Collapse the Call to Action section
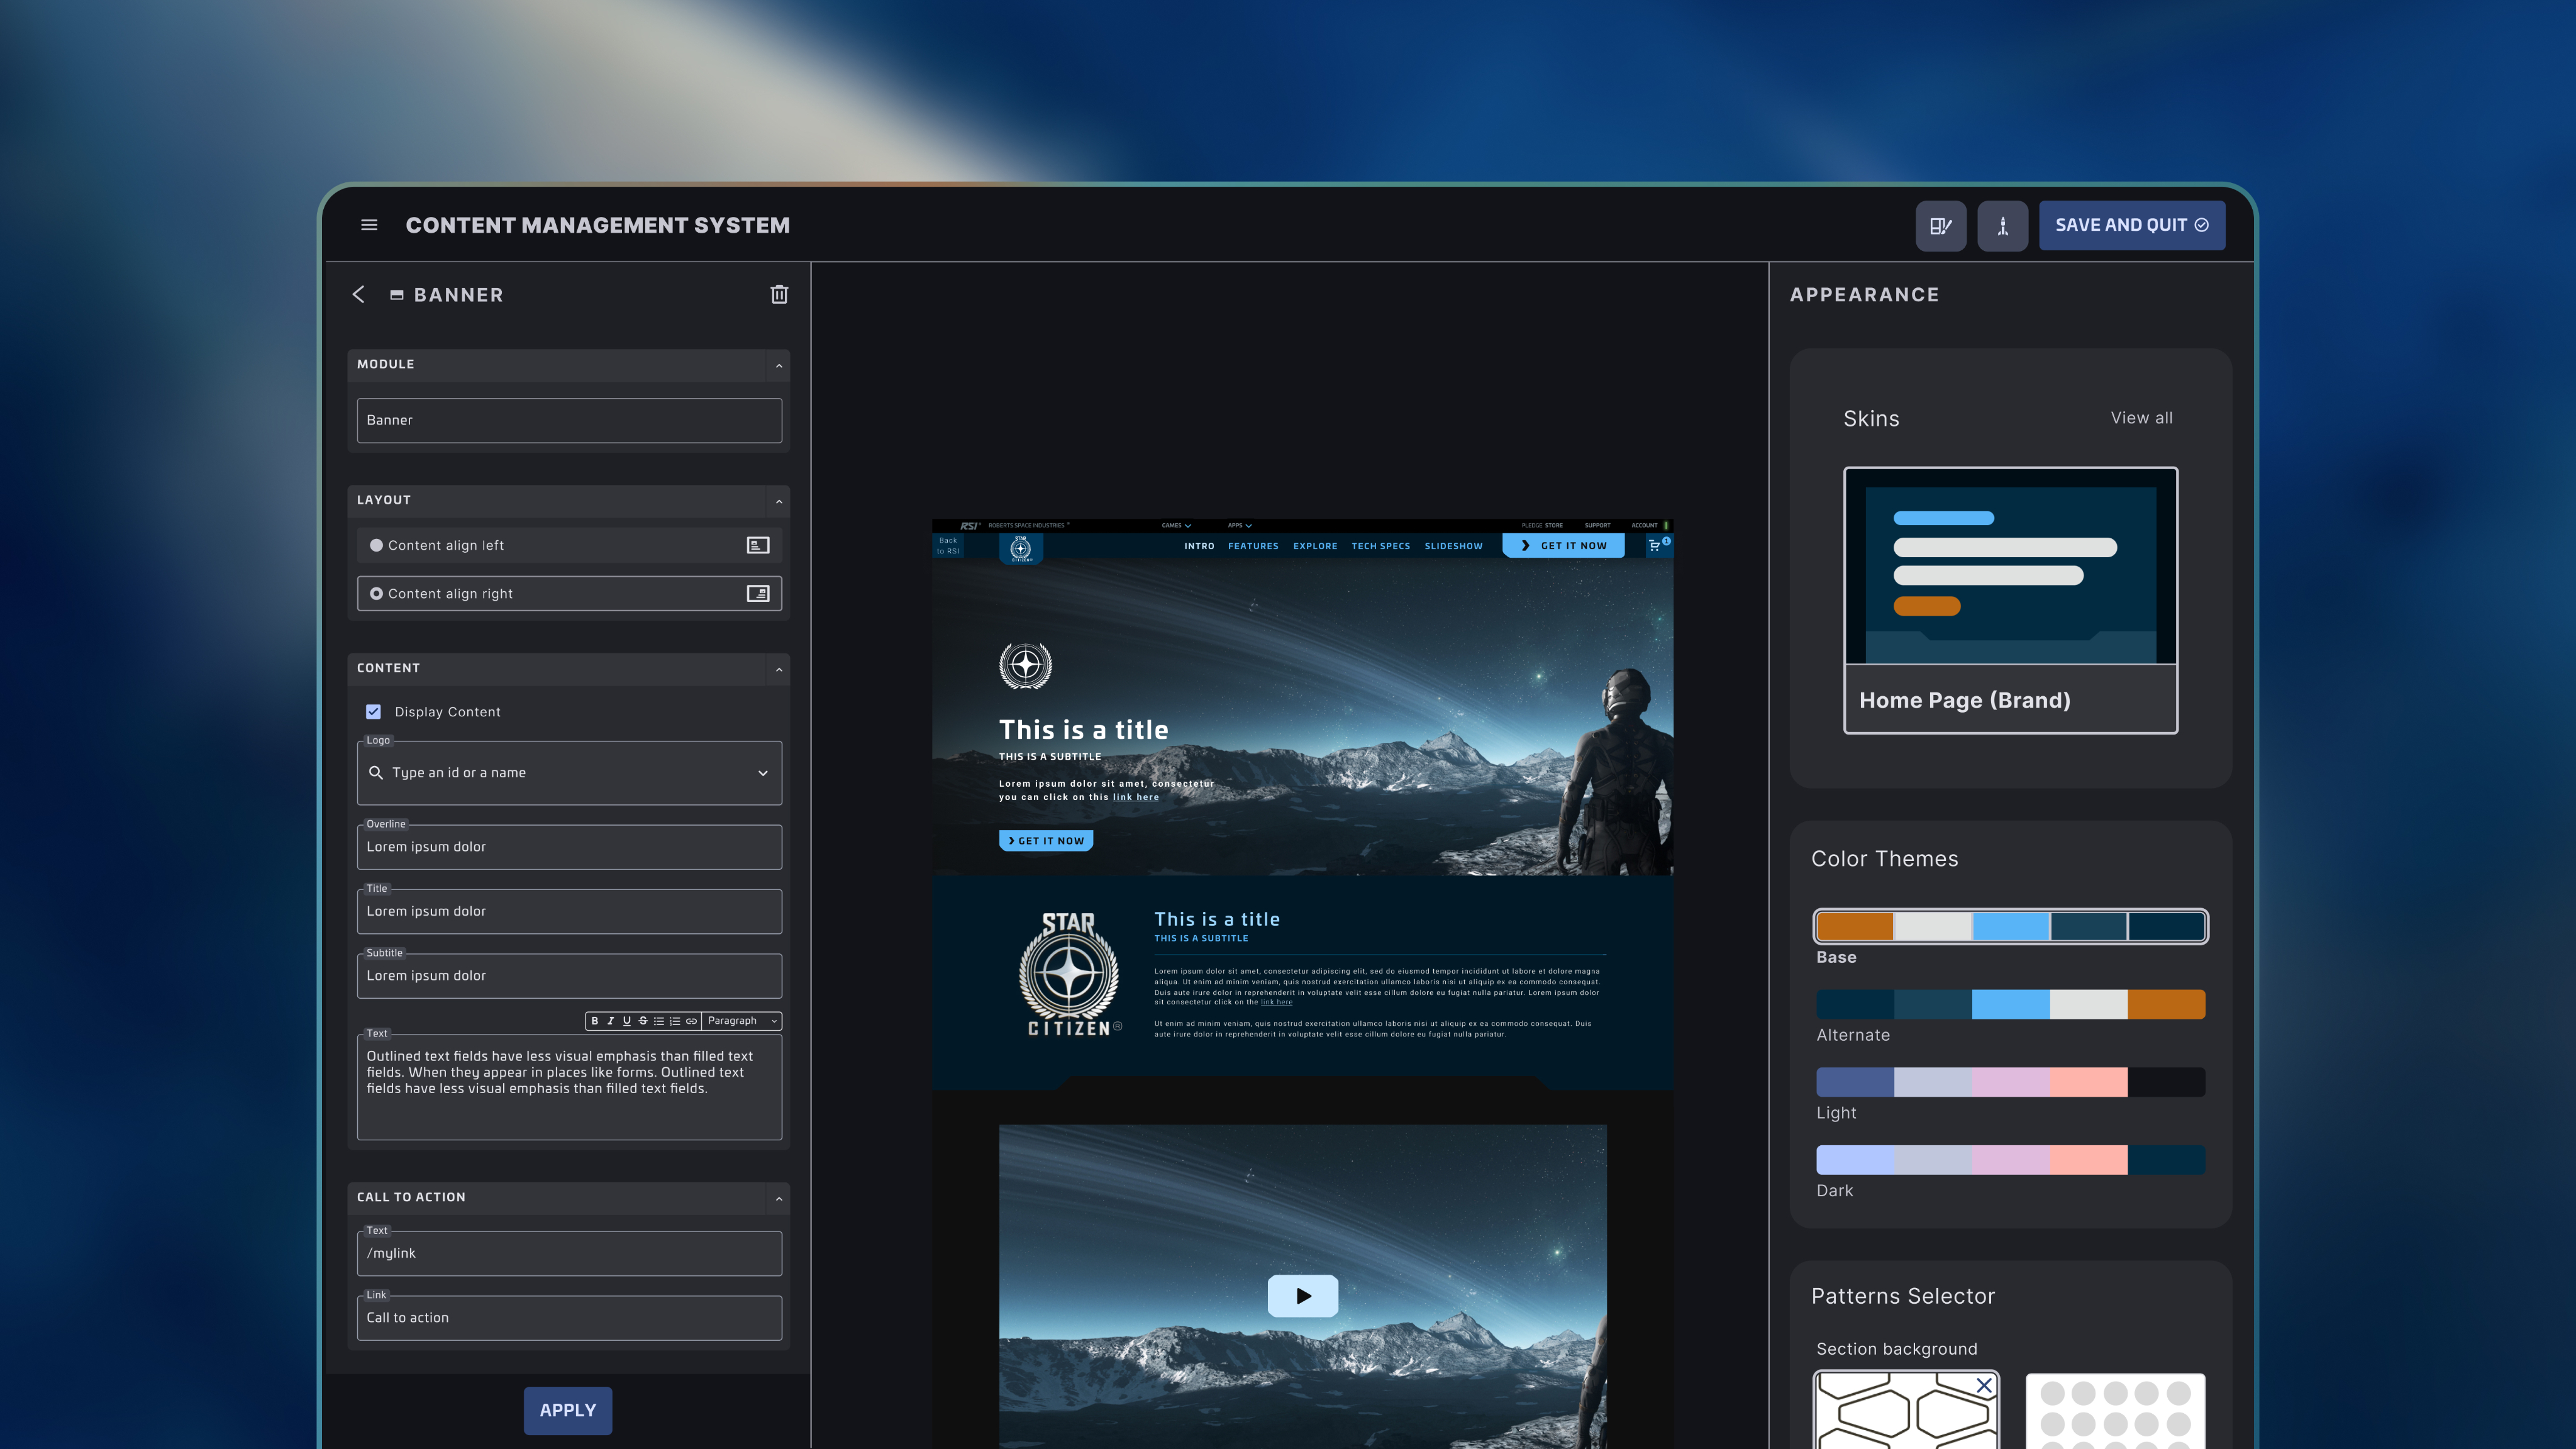 779,1198
